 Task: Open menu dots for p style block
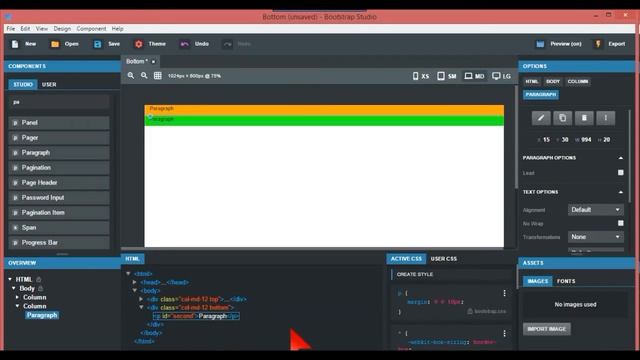click(504, 293)
